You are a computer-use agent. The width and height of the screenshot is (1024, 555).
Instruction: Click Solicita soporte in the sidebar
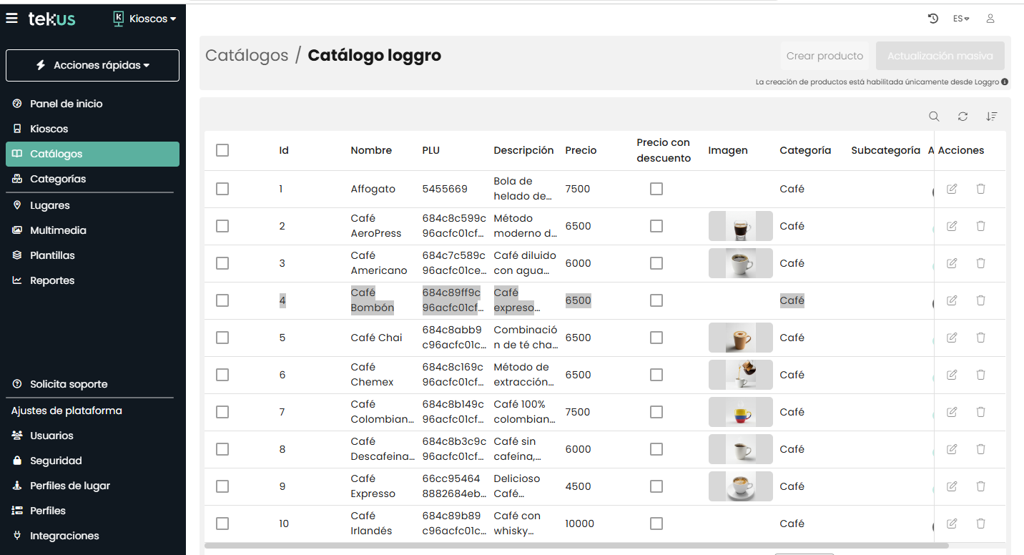(x=68, y=384)
